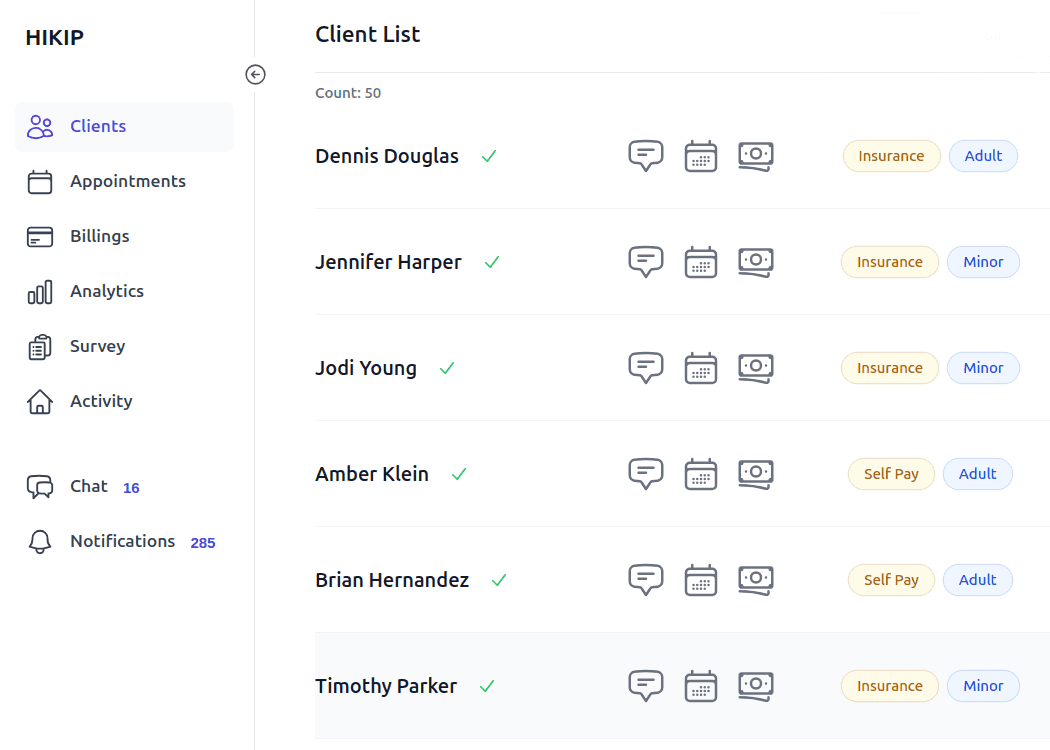
Task: Open Brian Hernandez's calendar icon
Action: 701,580
